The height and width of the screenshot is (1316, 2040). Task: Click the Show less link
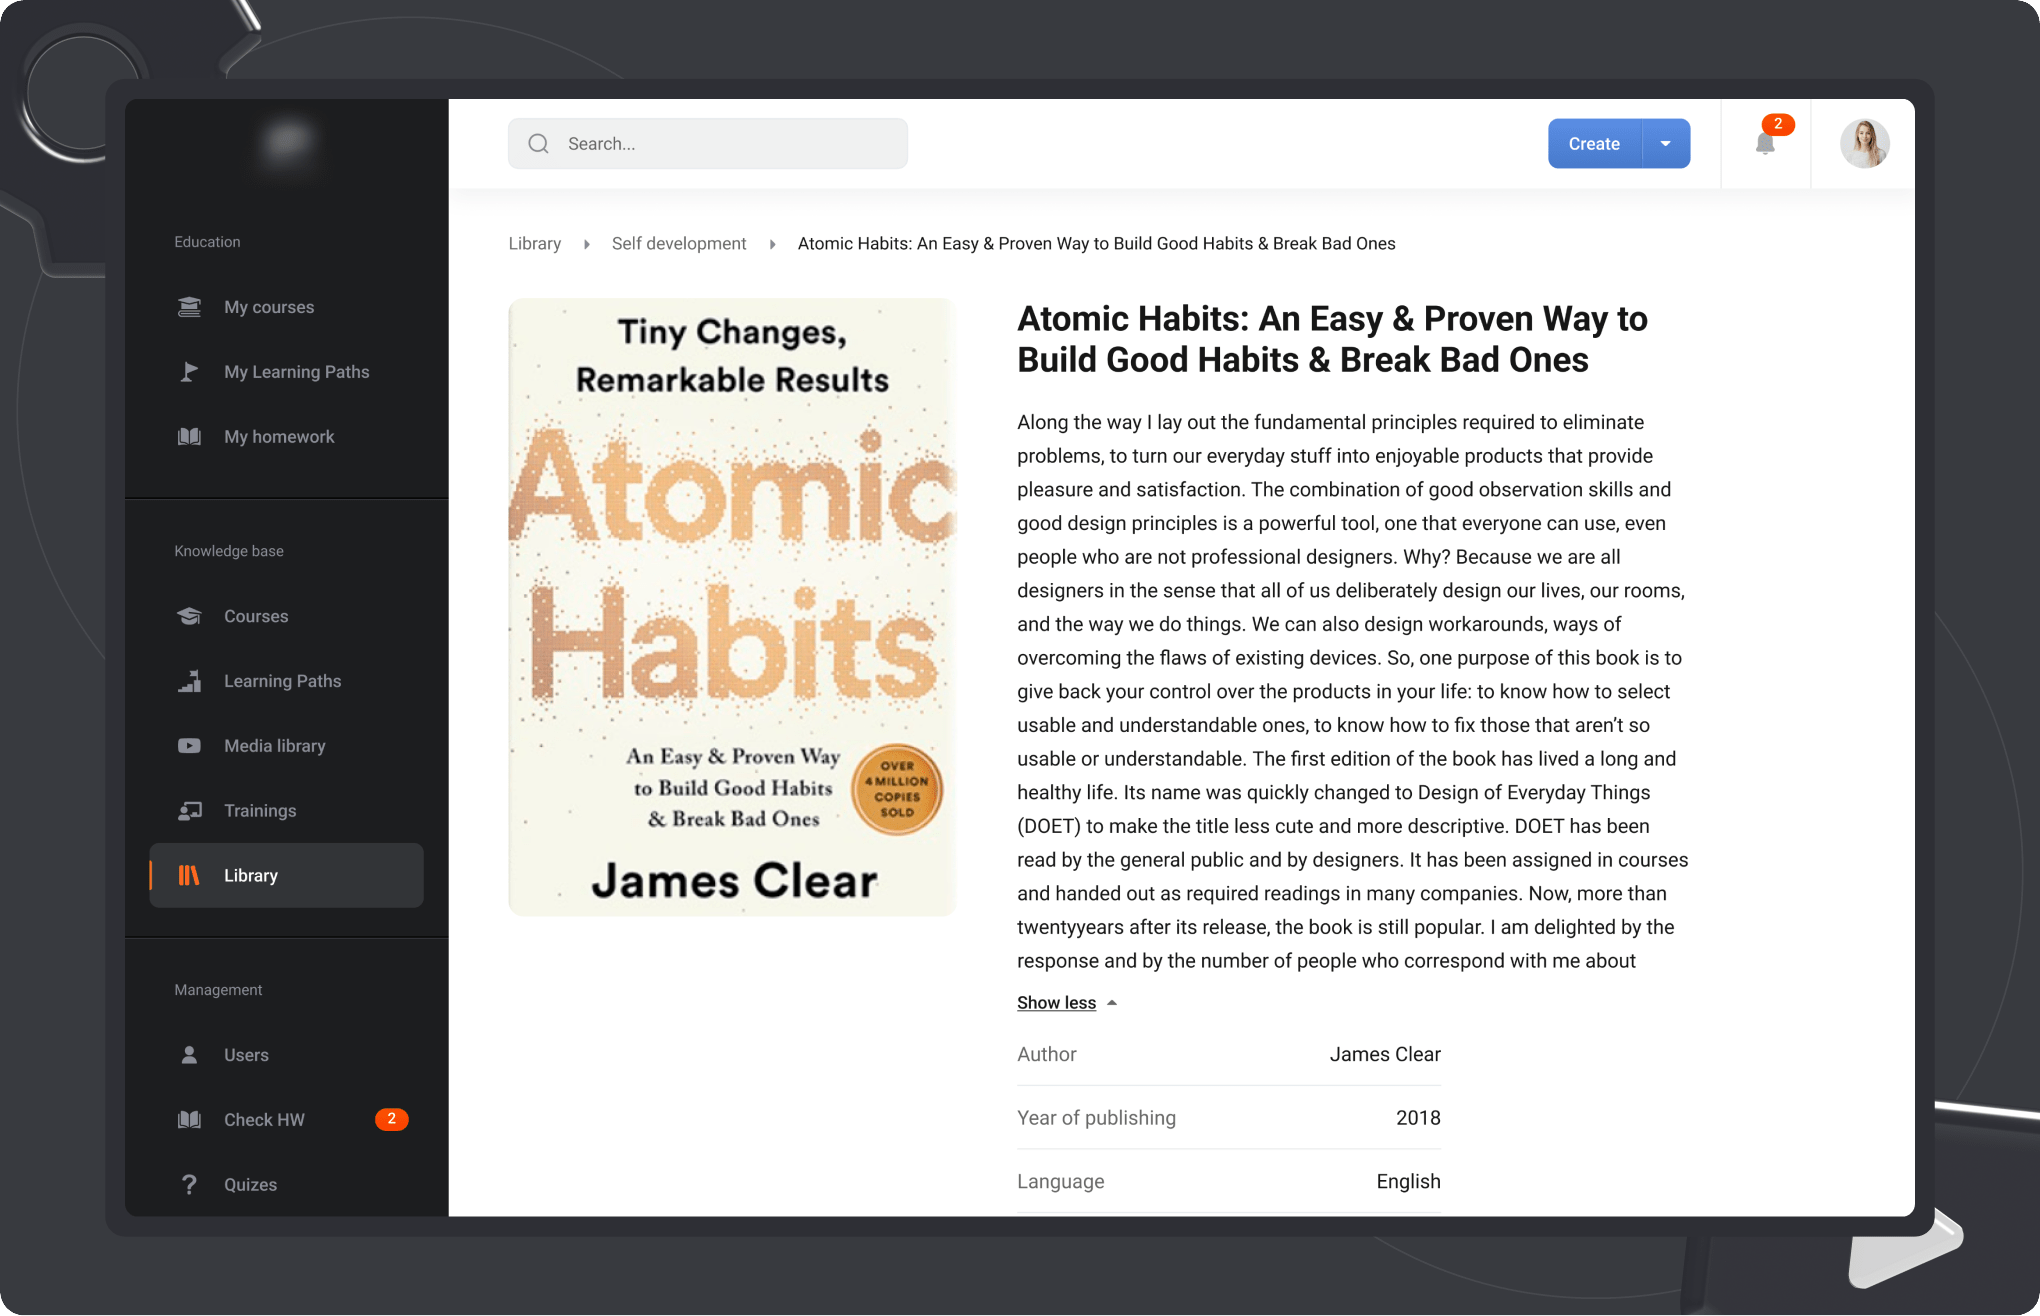(1056, 1003)
